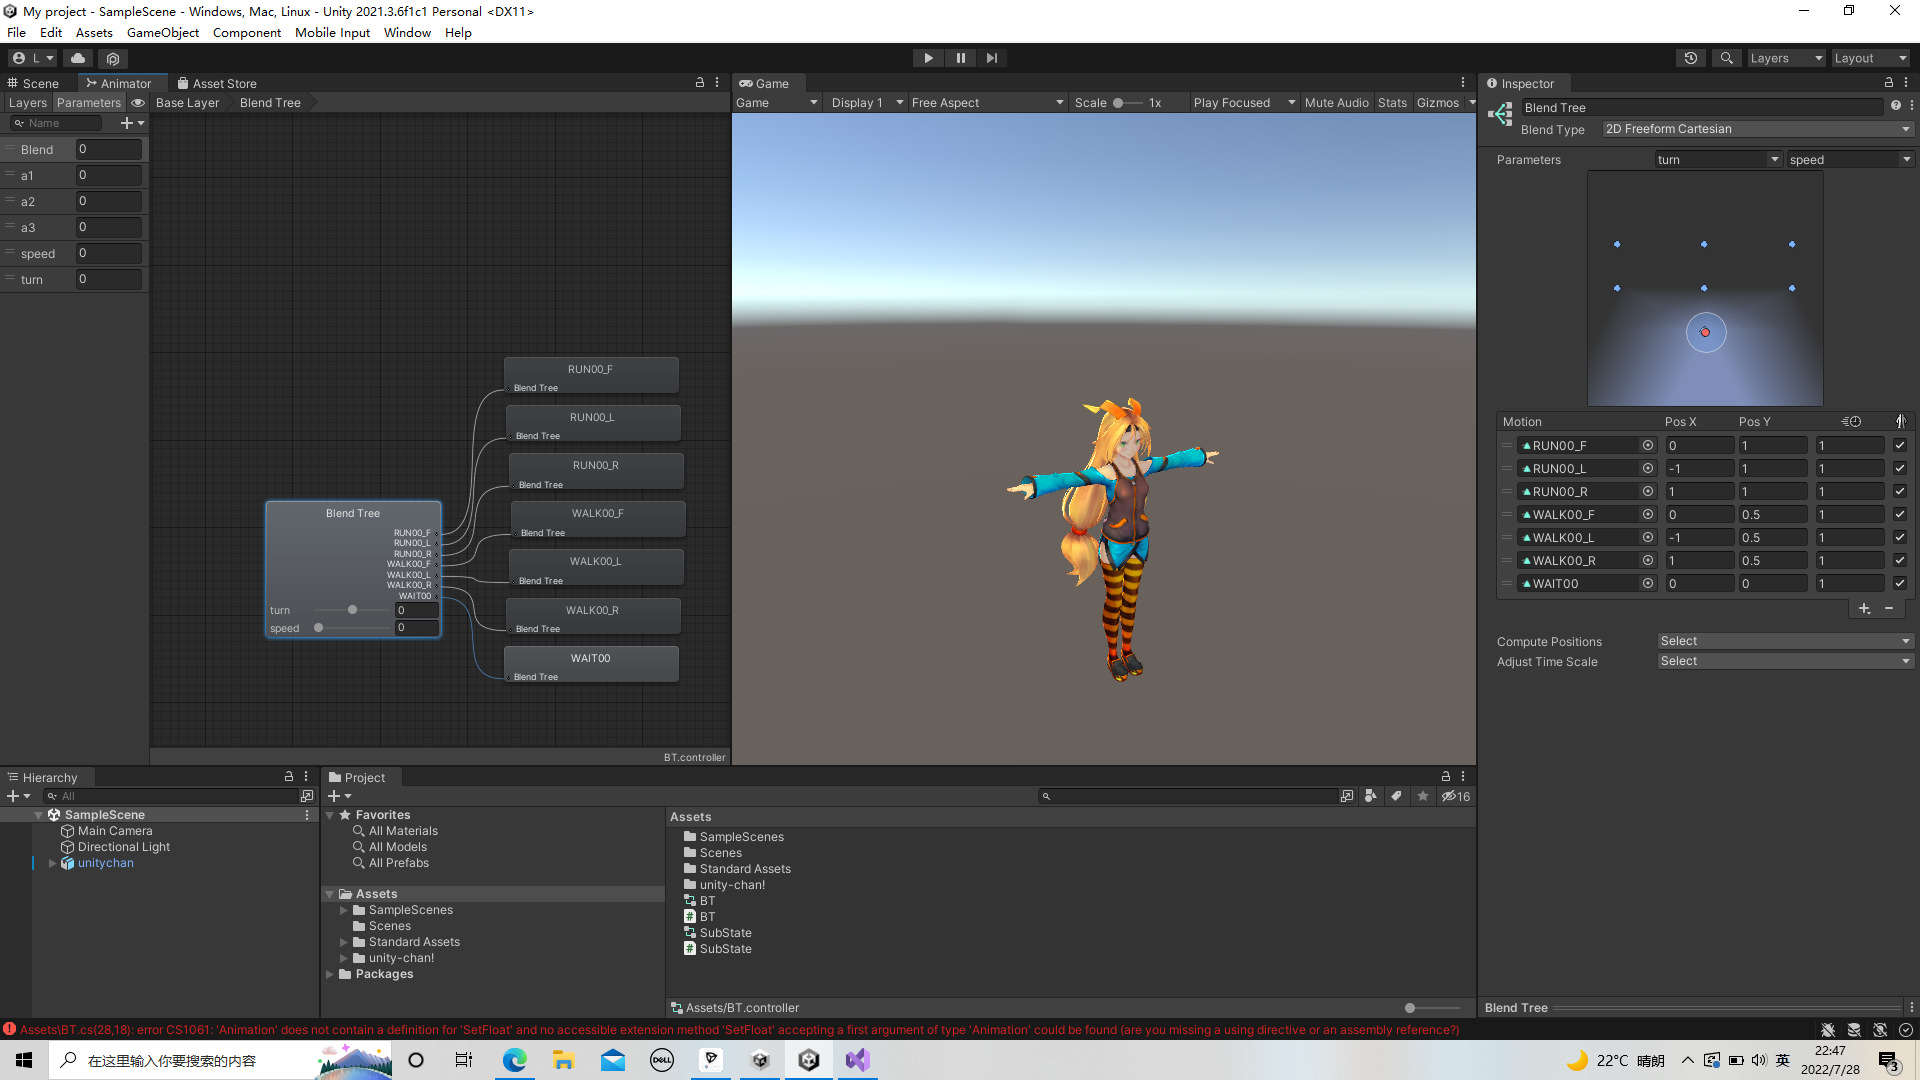The image size is (1920, 1080).
Task: Click the Pause button in toolbar
Action: (x=960, y=58)
